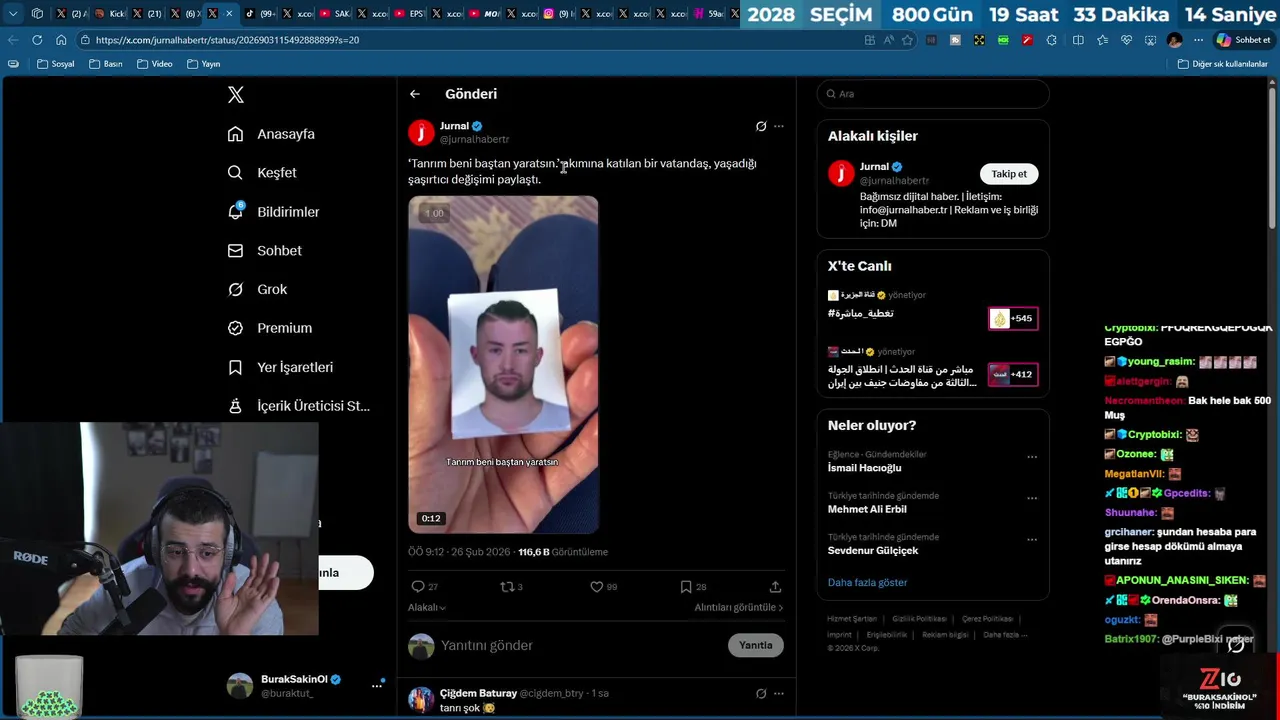
Task: Click the share icon on the post
Action: [x=775, y=587]
